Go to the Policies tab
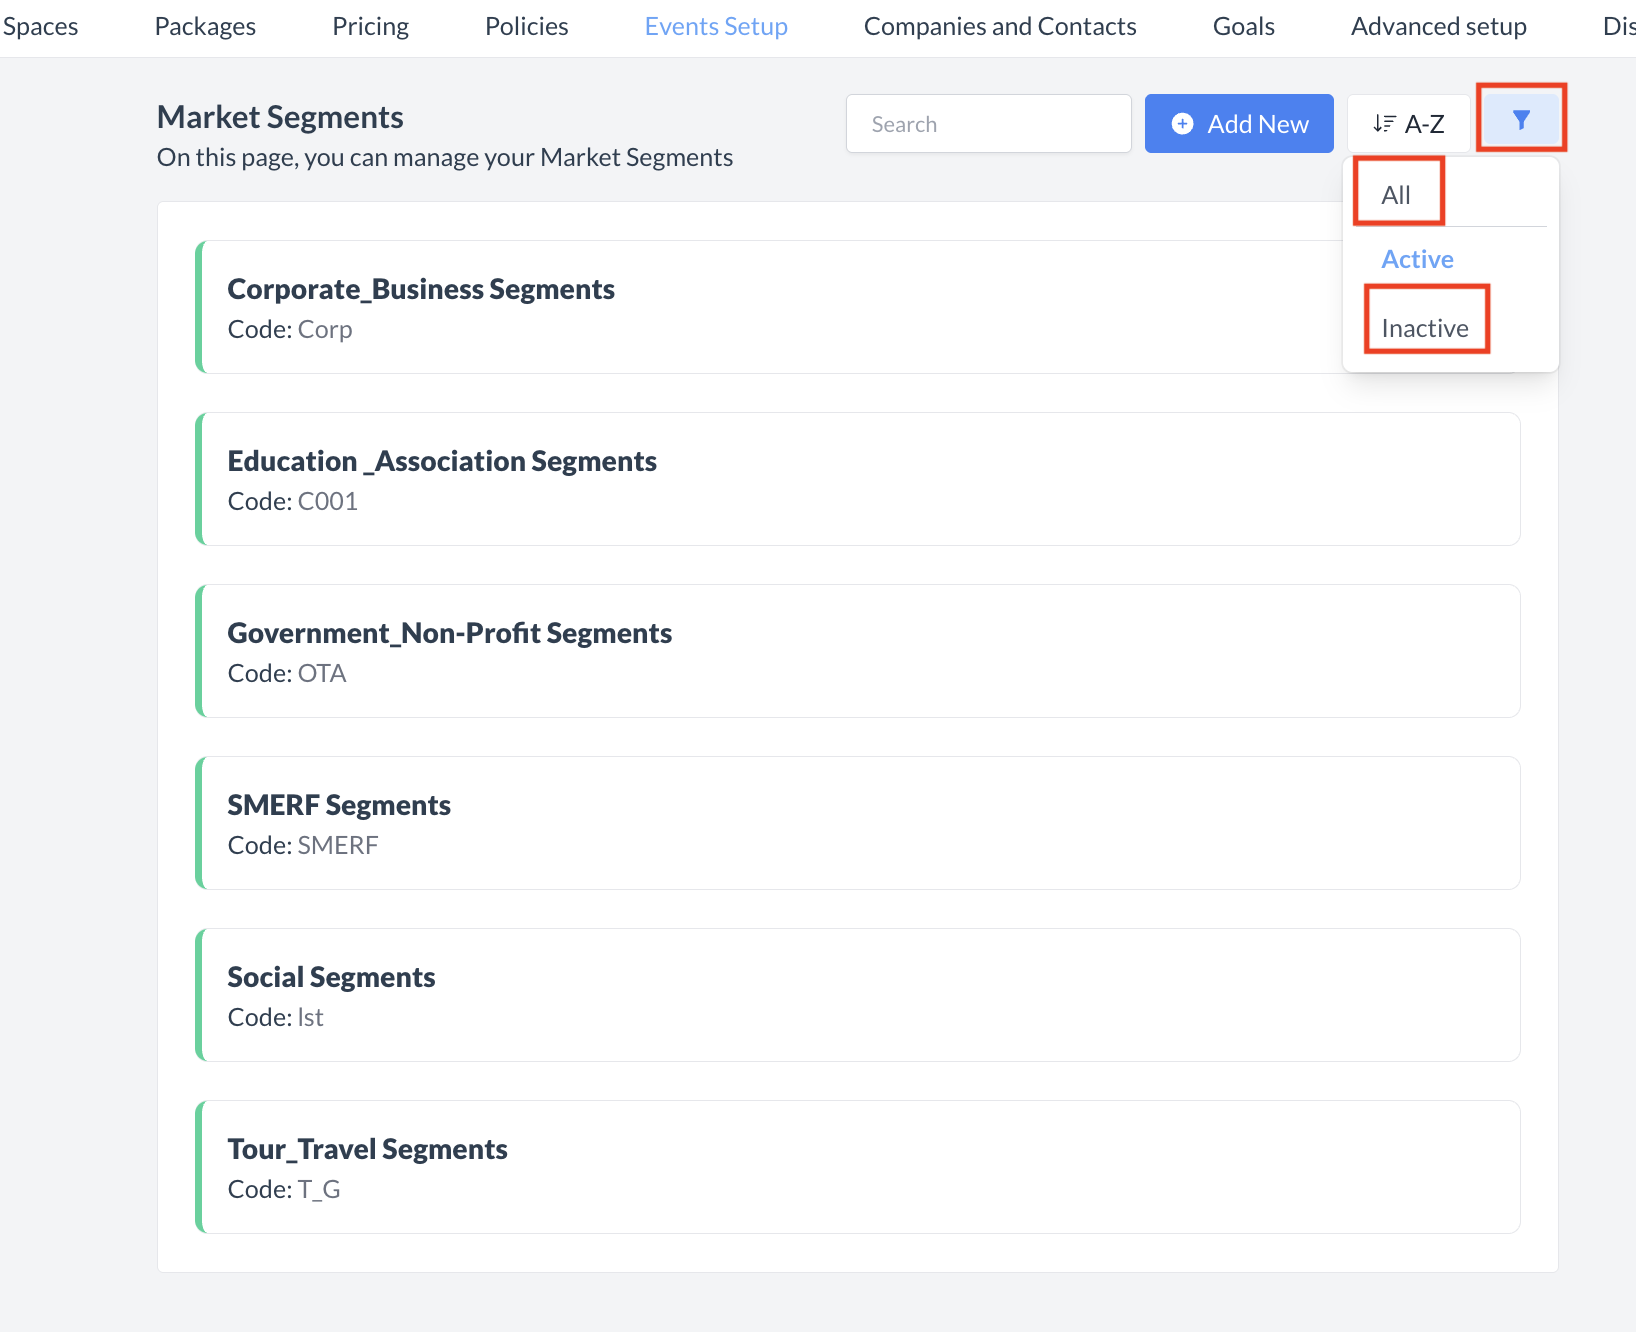Screen dimensions: 1636x1332 pos(526,27)
